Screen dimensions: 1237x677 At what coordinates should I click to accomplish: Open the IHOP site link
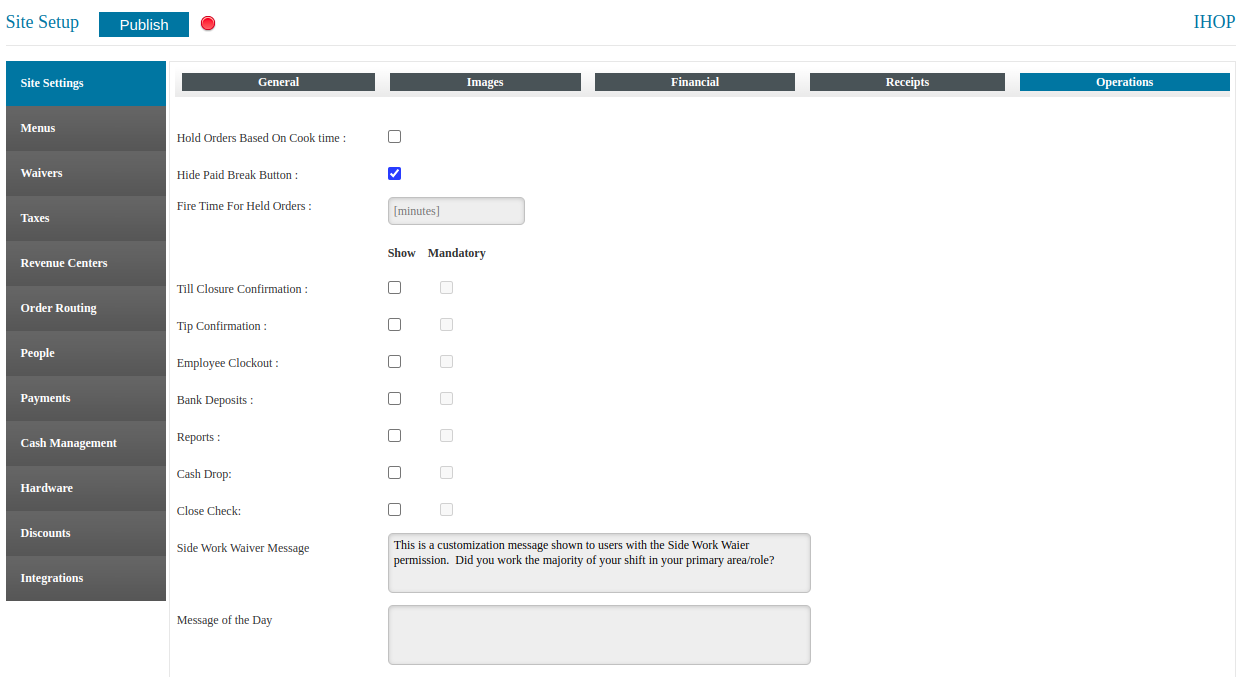pyautogui.click(x=1213, y=22)
